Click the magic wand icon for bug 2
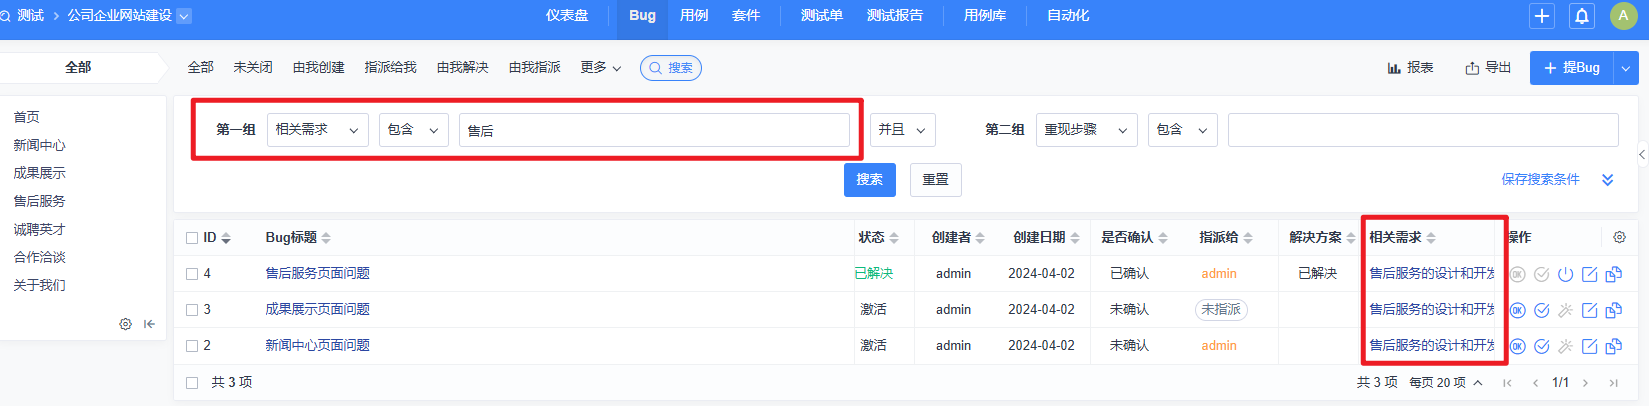Image resolution: width=1649 pixels, height=406 pixels. pos(1565,346)
